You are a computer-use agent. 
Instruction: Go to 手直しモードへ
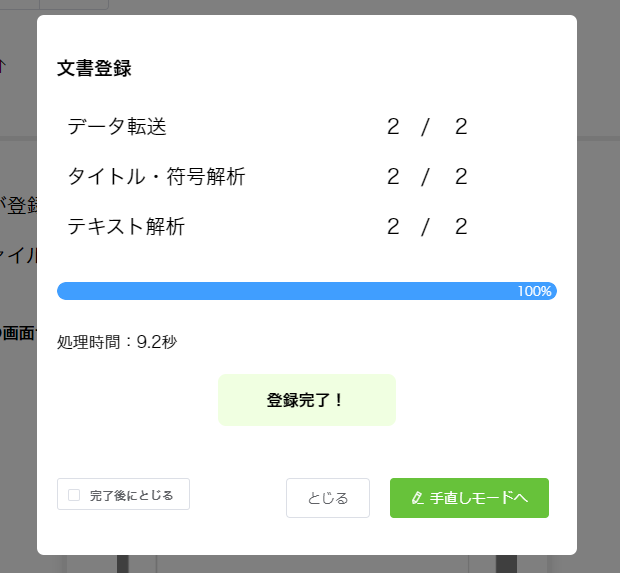[x=469, y=498]
